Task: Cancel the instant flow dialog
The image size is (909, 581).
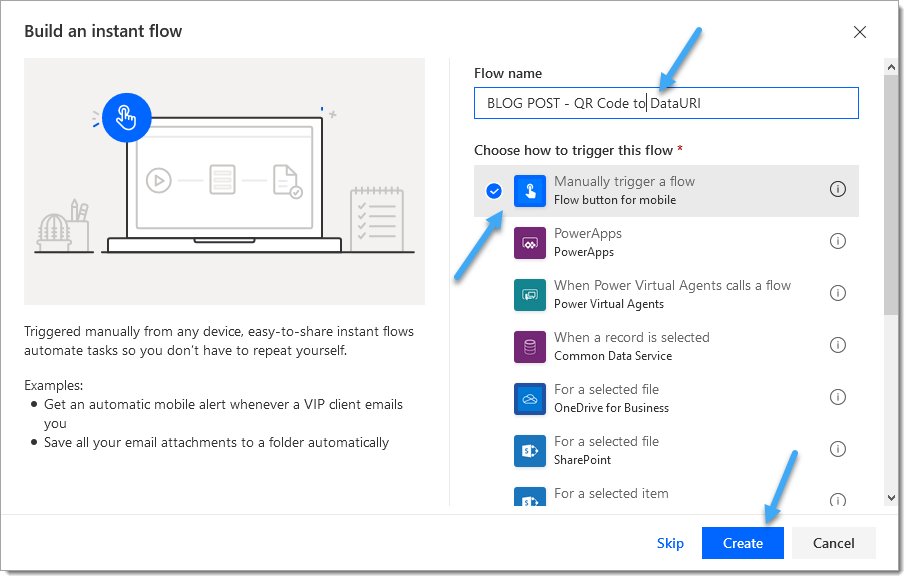Action: pyautogui.click(x=833, y=543)
